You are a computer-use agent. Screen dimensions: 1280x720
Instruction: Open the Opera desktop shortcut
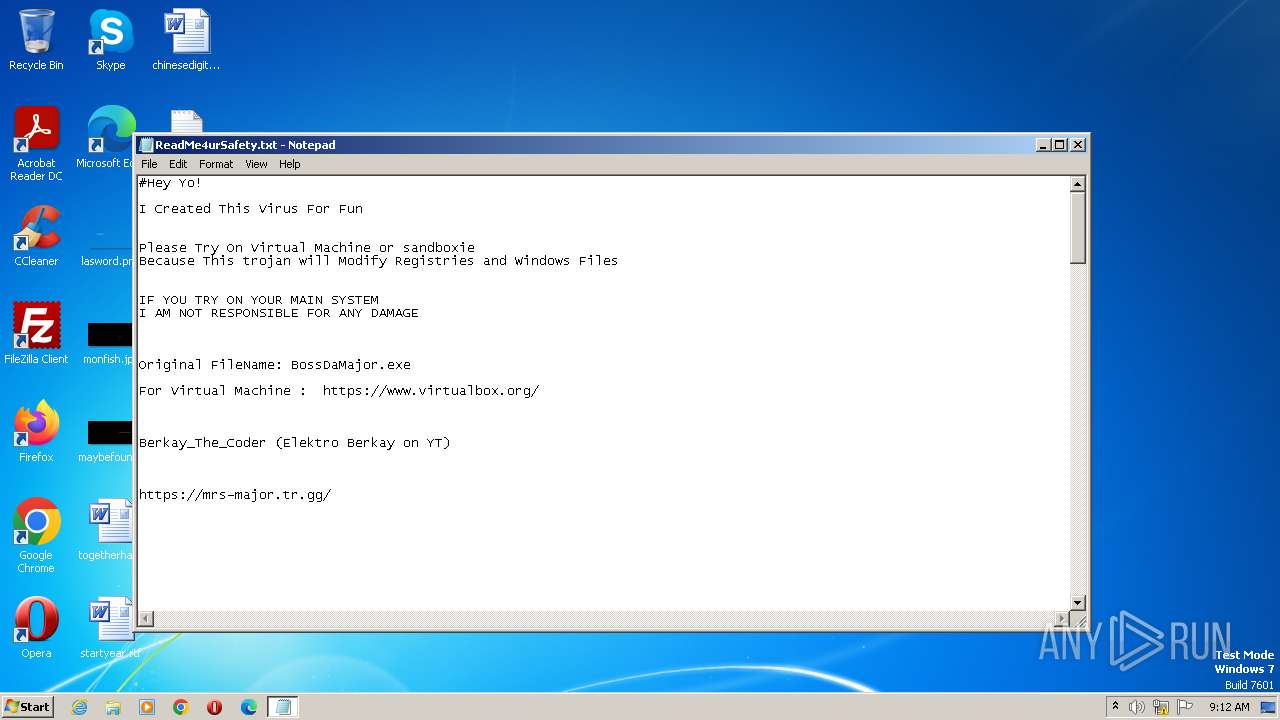coord(36,628)
